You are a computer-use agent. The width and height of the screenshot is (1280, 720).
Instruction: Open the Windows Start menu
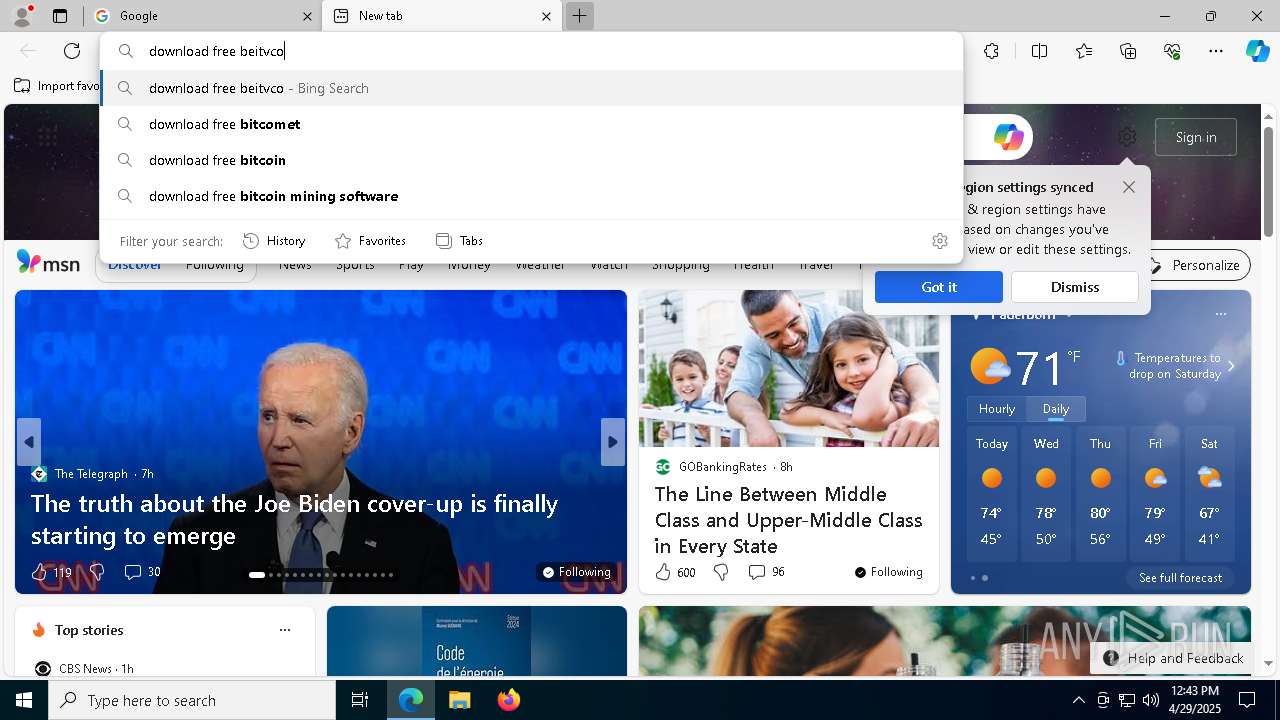(24, 700)
